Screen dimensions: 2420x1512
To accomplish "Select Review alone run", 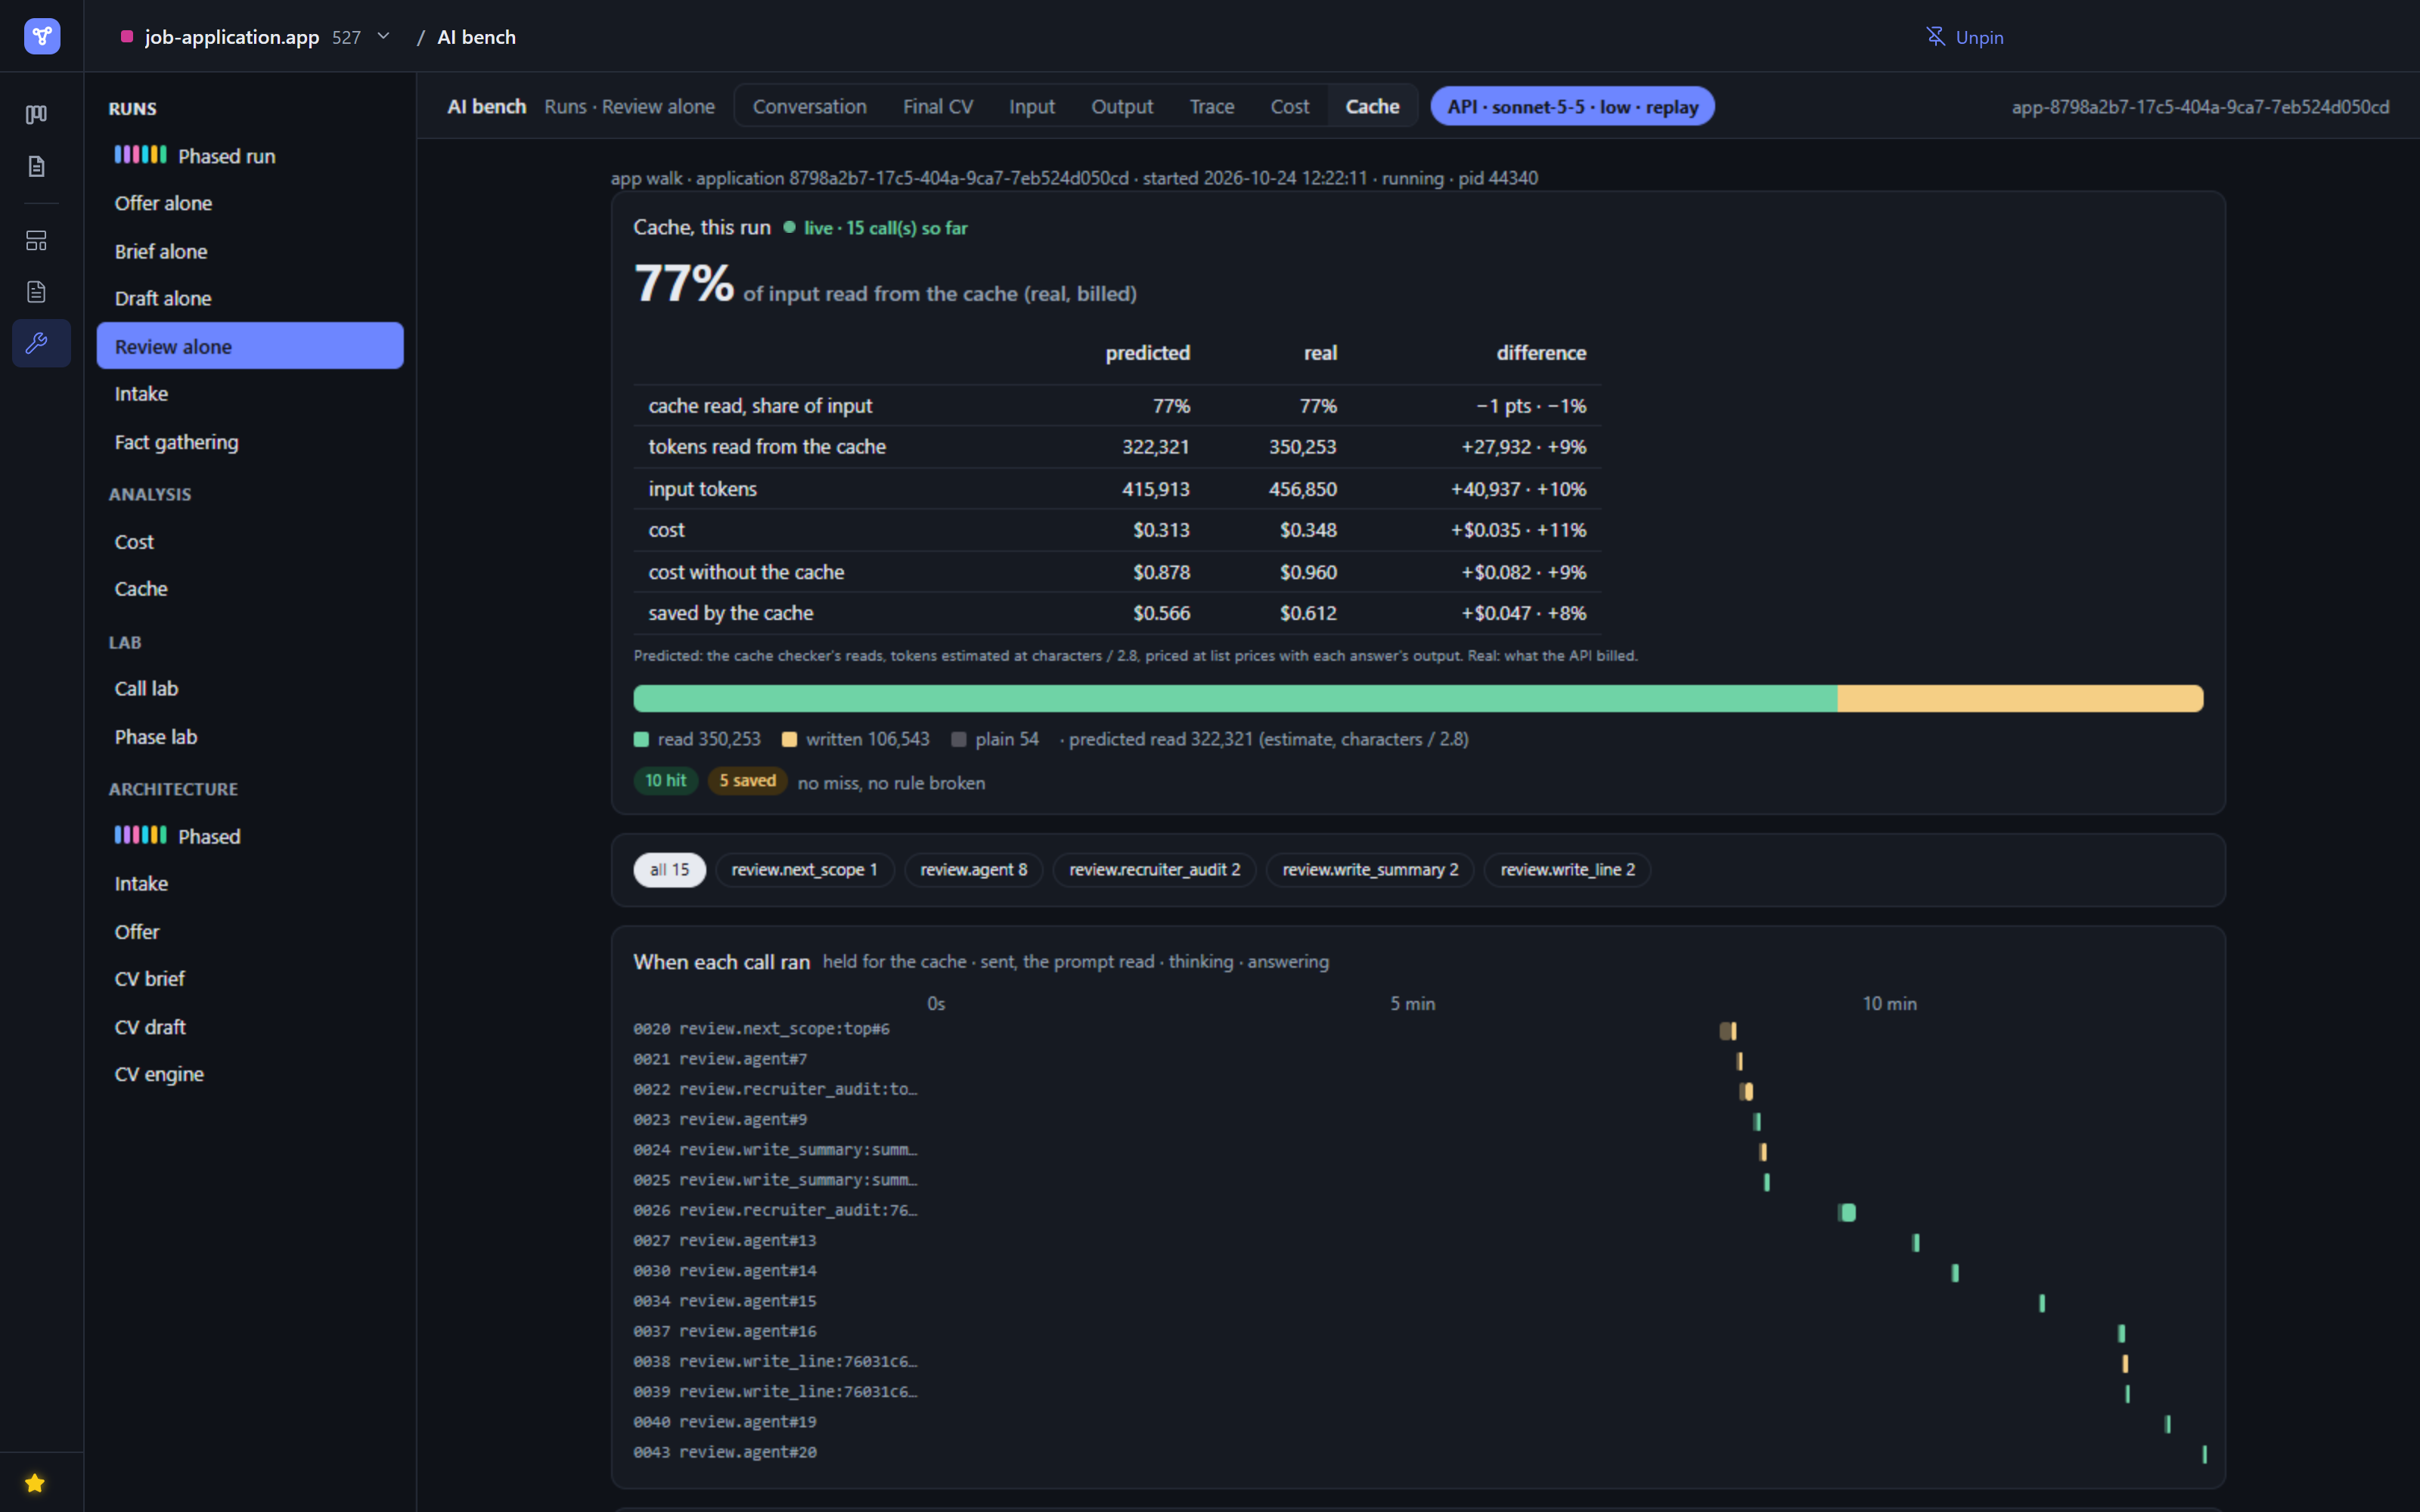I will pyautogui.click(x=250, y=346).
